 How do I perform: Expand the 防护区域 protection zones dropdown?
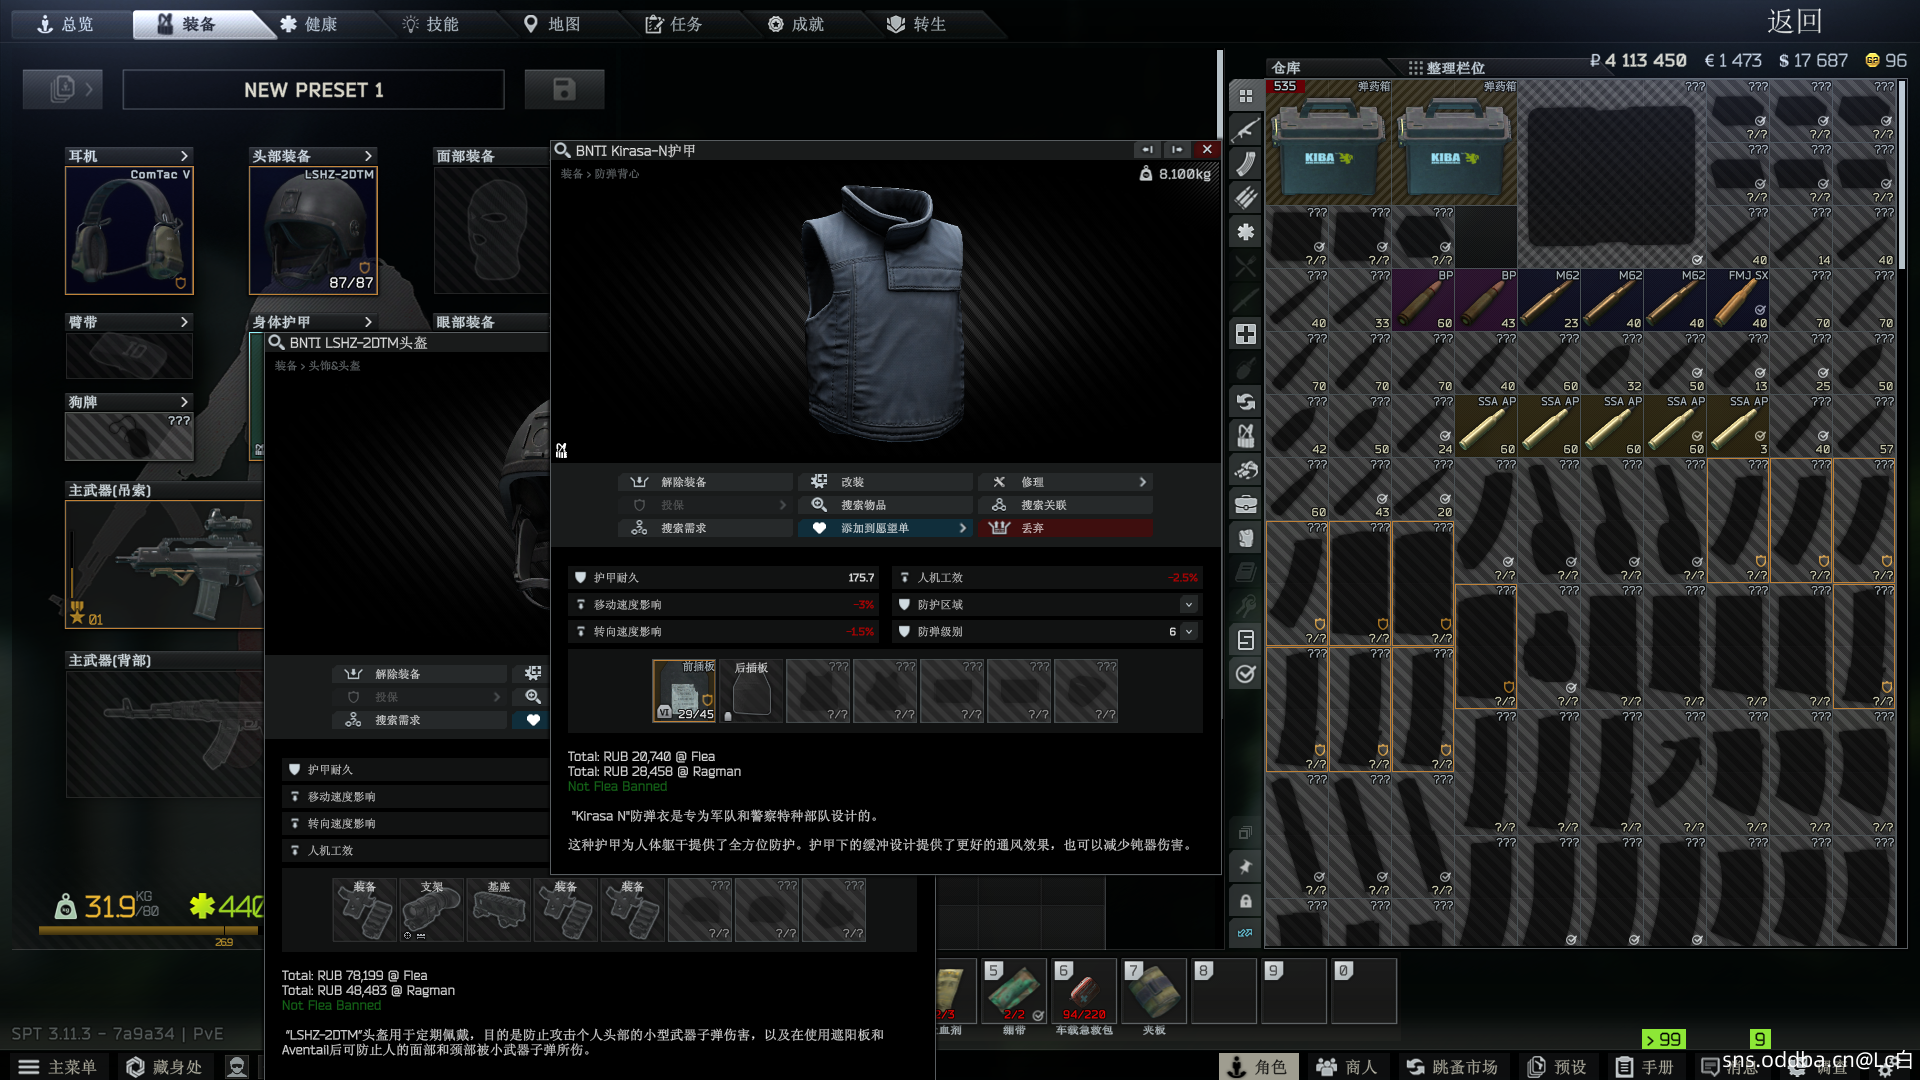1189,605
